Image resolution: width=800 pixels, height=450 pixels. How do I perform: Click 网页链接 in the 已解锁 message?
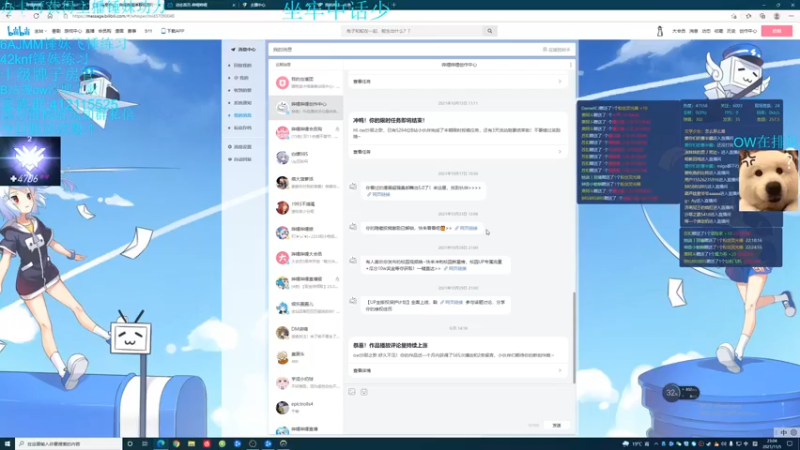pyautogui.click(x=466, y=228)
